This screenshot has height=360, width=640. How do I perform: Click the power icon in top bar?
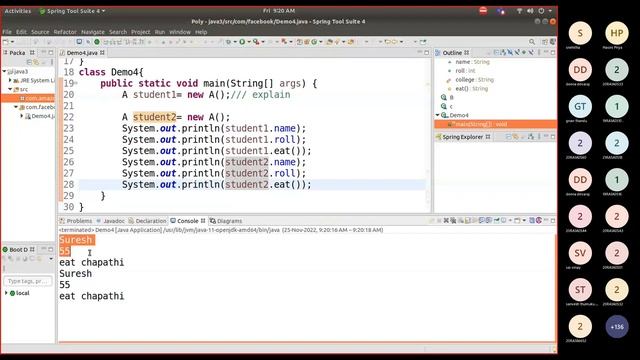541,11
